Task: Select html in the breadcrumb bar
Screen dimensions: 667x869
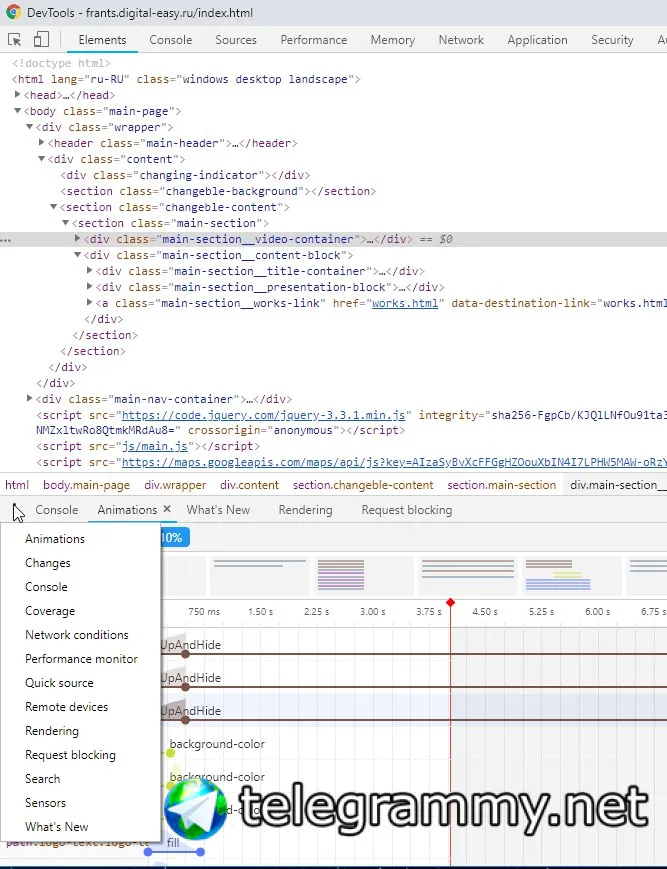Action: (x=17, y=485)
